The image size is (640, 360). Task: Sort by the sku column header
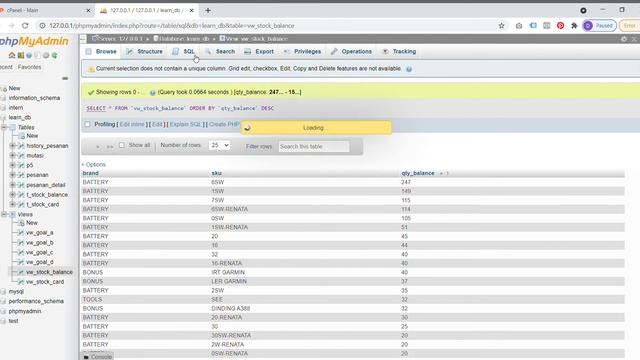(x=216, y=173)
